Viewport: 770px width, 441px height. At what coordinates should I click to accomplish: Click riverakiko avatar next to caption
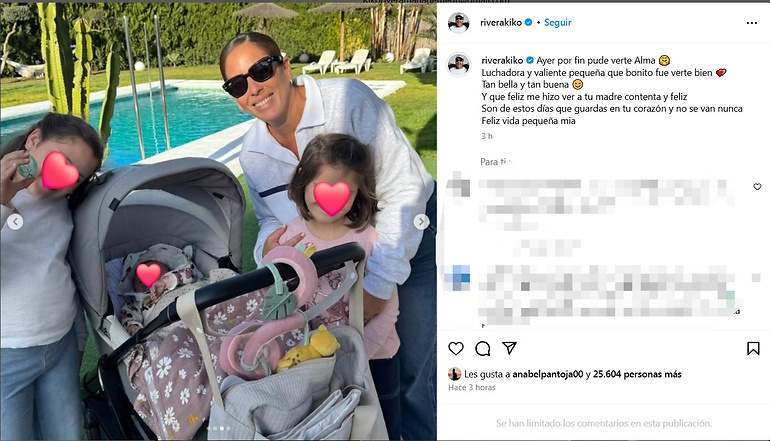point(459,64)
